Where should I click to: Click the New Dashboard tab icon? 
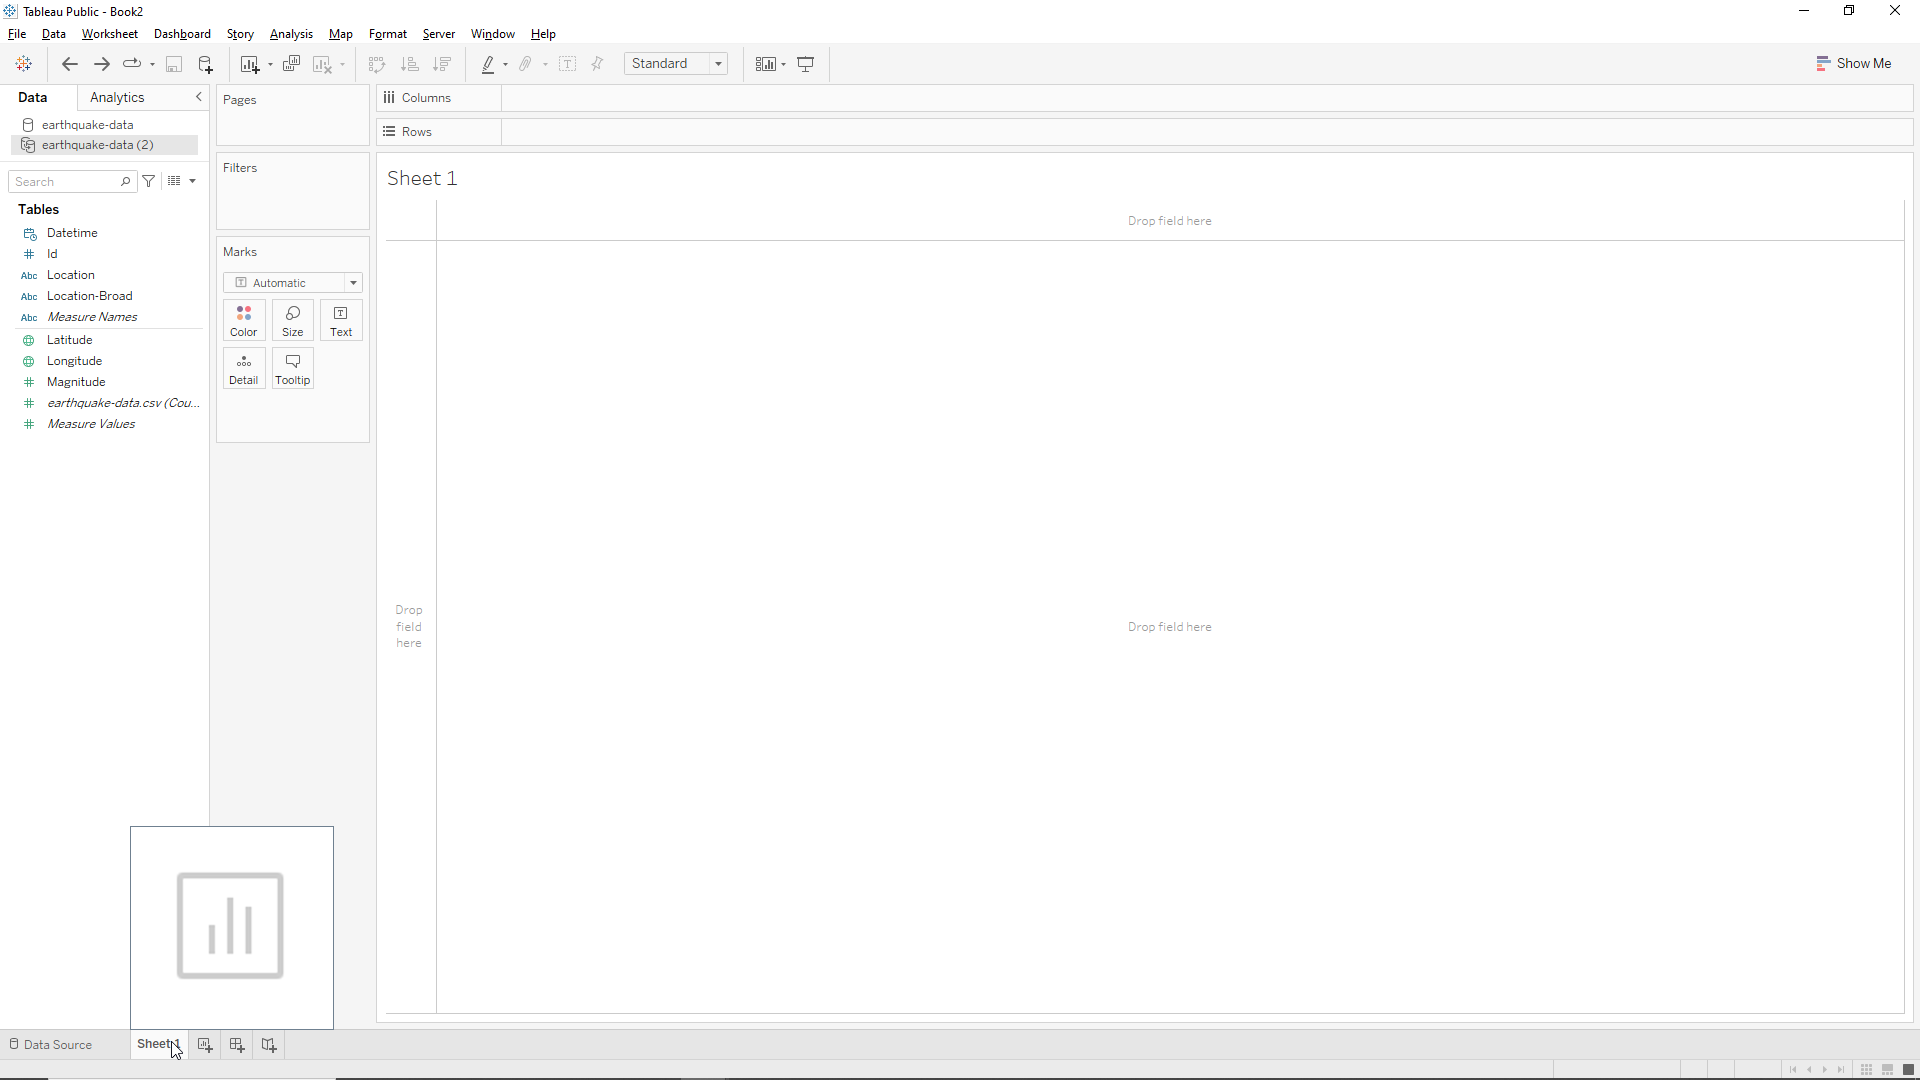click(237, 1044)
